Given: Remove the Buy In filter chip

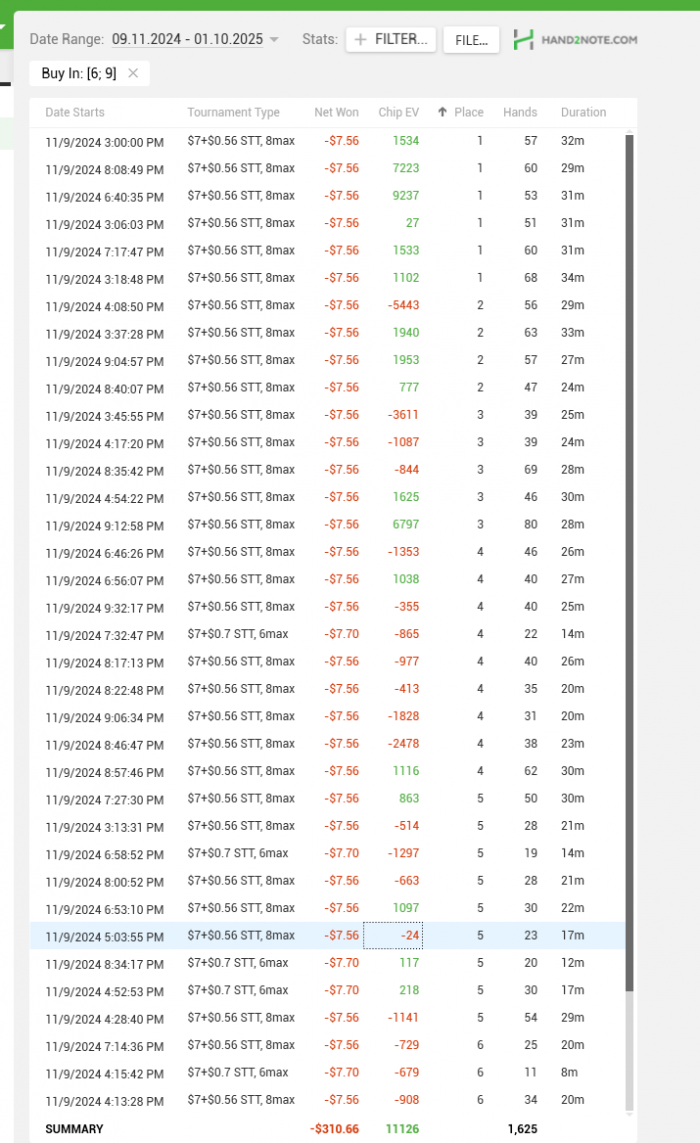Looking at the screenshot, I should [x=133, y=73].
